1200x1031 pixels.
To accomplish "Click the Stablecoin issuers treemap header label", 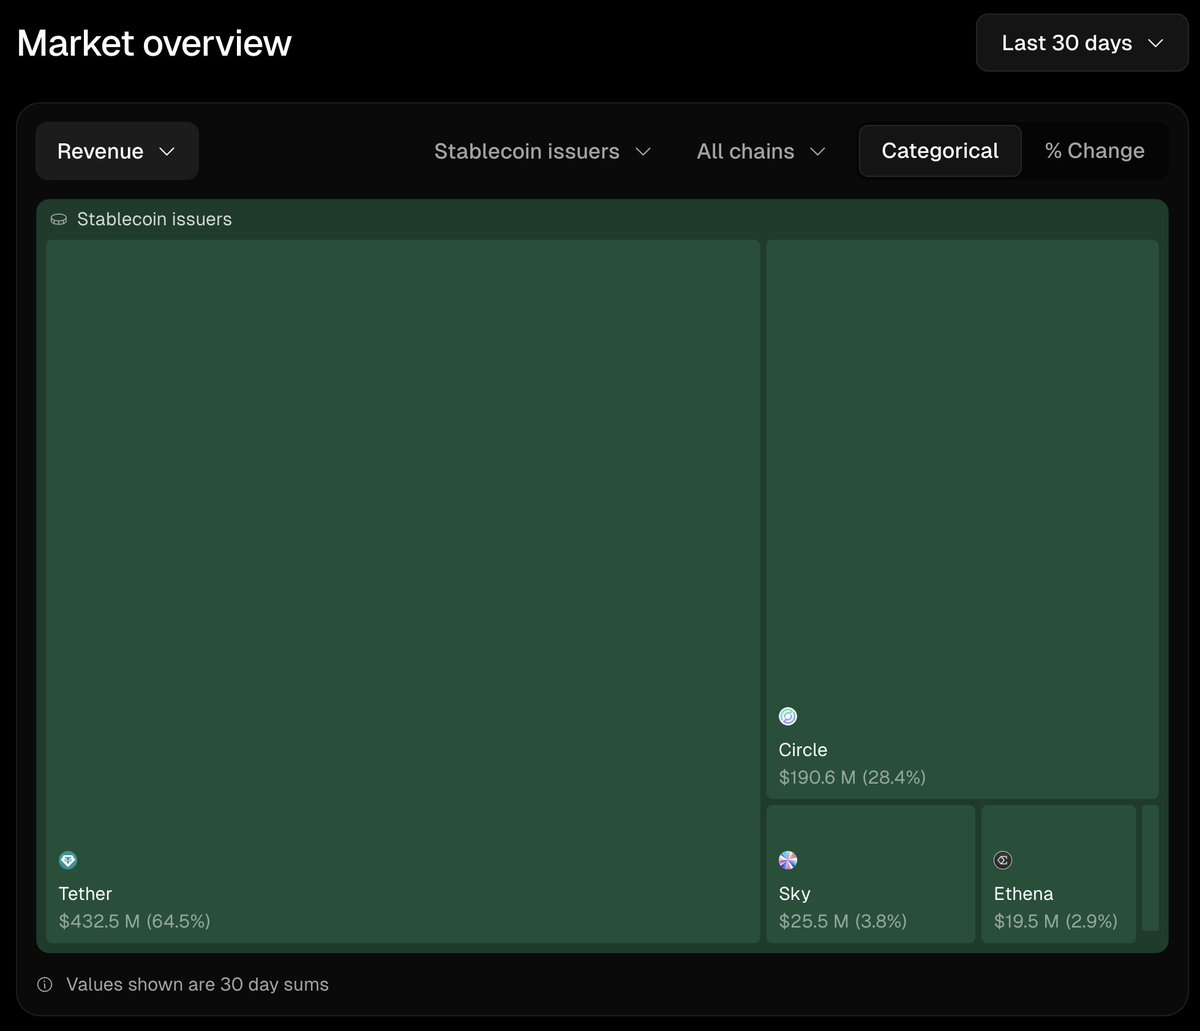I will (x=154, y=219).
